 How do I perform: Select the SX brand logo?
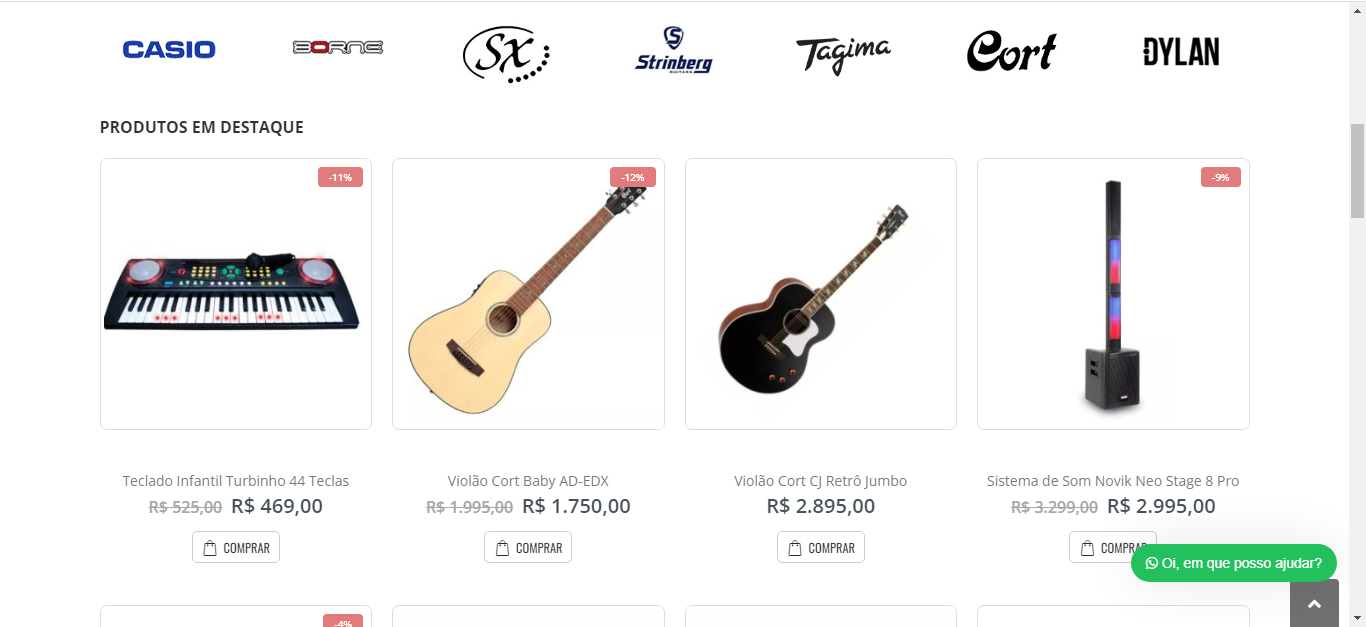[x=506, y=54]
